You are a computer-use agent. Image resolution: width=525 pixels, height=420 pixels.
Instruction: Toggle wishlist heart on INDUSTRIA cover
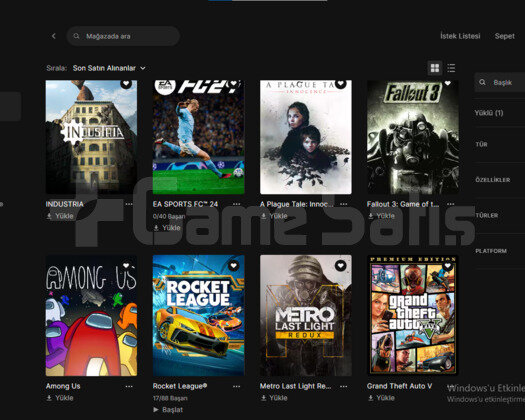click(x=126, y=83)
